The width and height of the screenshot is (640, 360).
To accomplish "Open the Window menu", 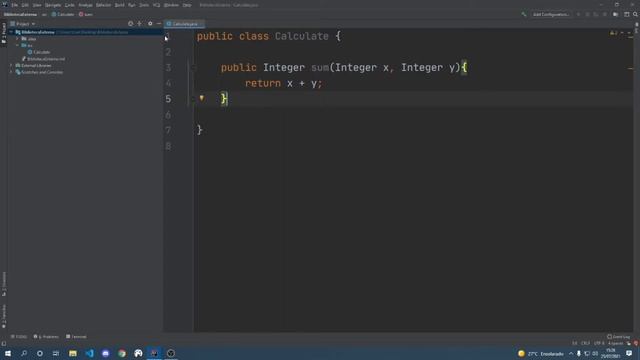I will (x=171, y=5).
